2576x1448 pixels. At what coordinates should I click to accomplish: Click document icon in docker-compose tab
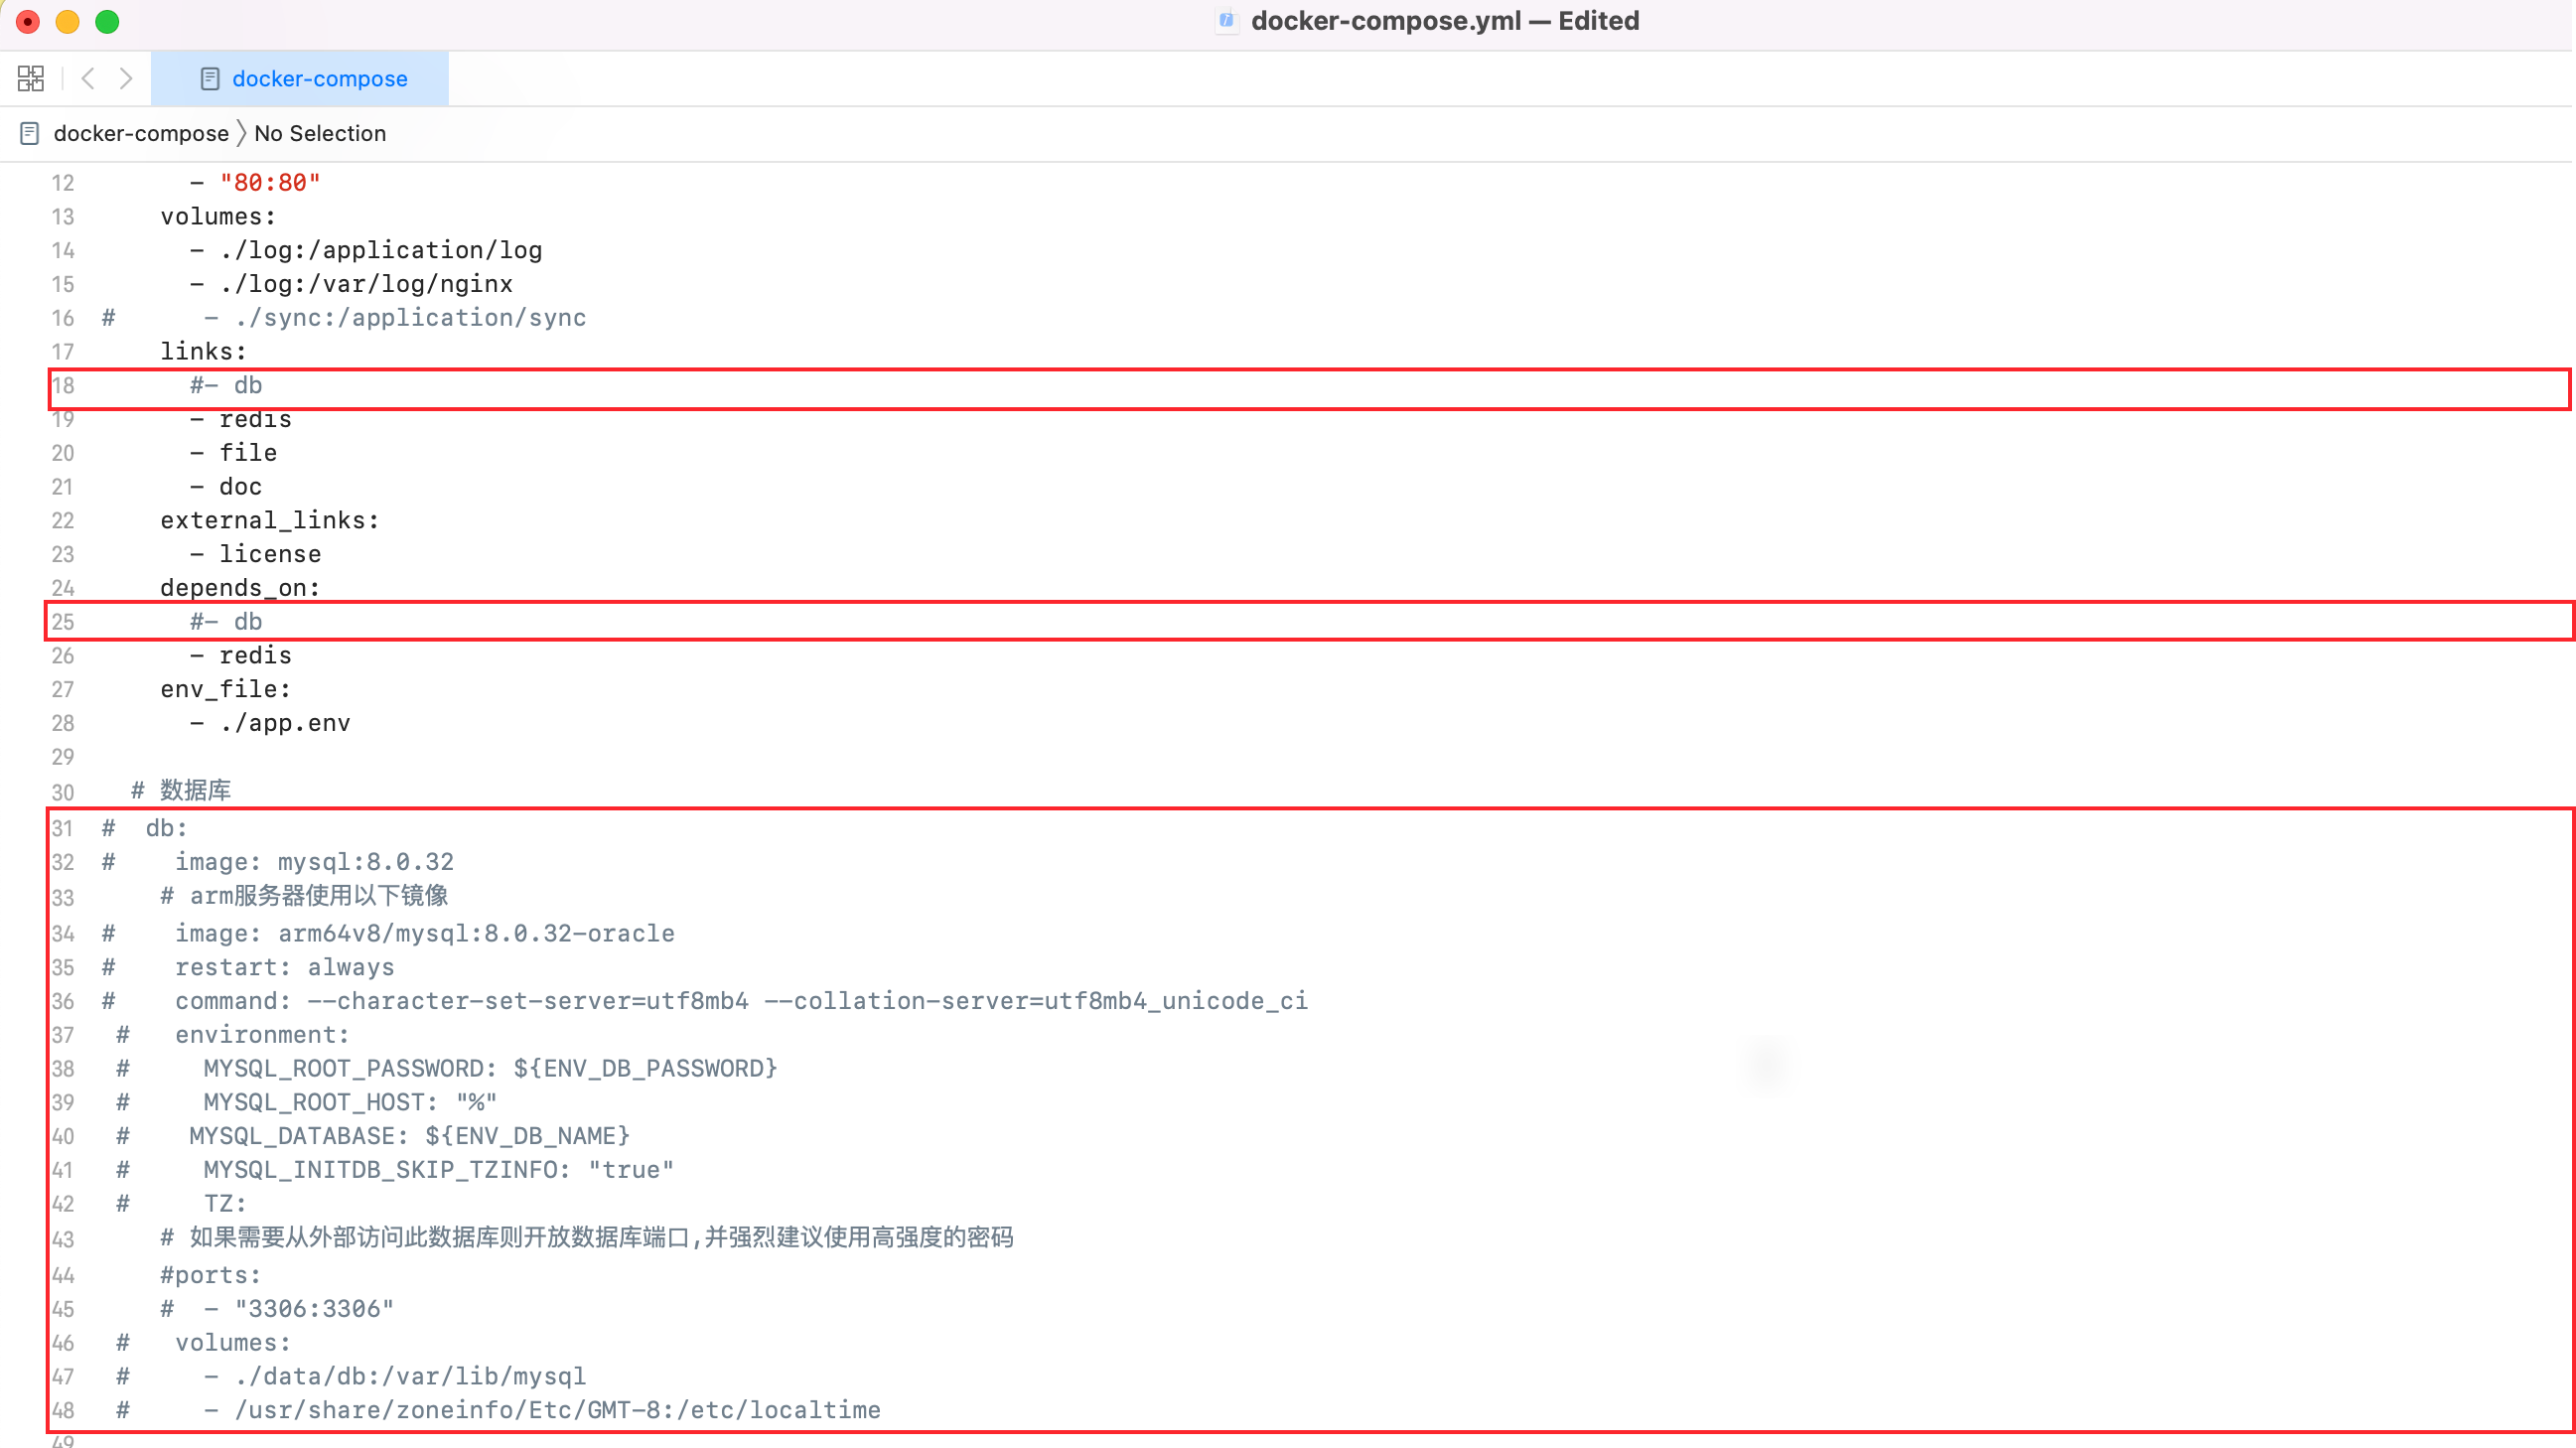point(210,78)
